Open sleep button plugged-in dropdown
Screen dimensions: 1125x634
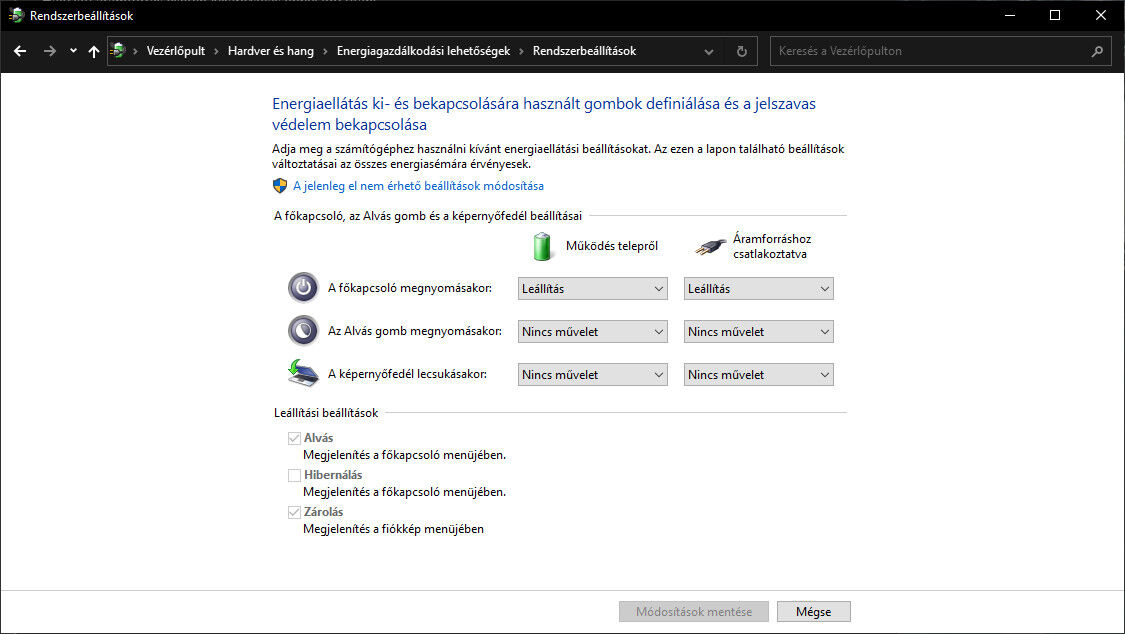click(758, 331)
